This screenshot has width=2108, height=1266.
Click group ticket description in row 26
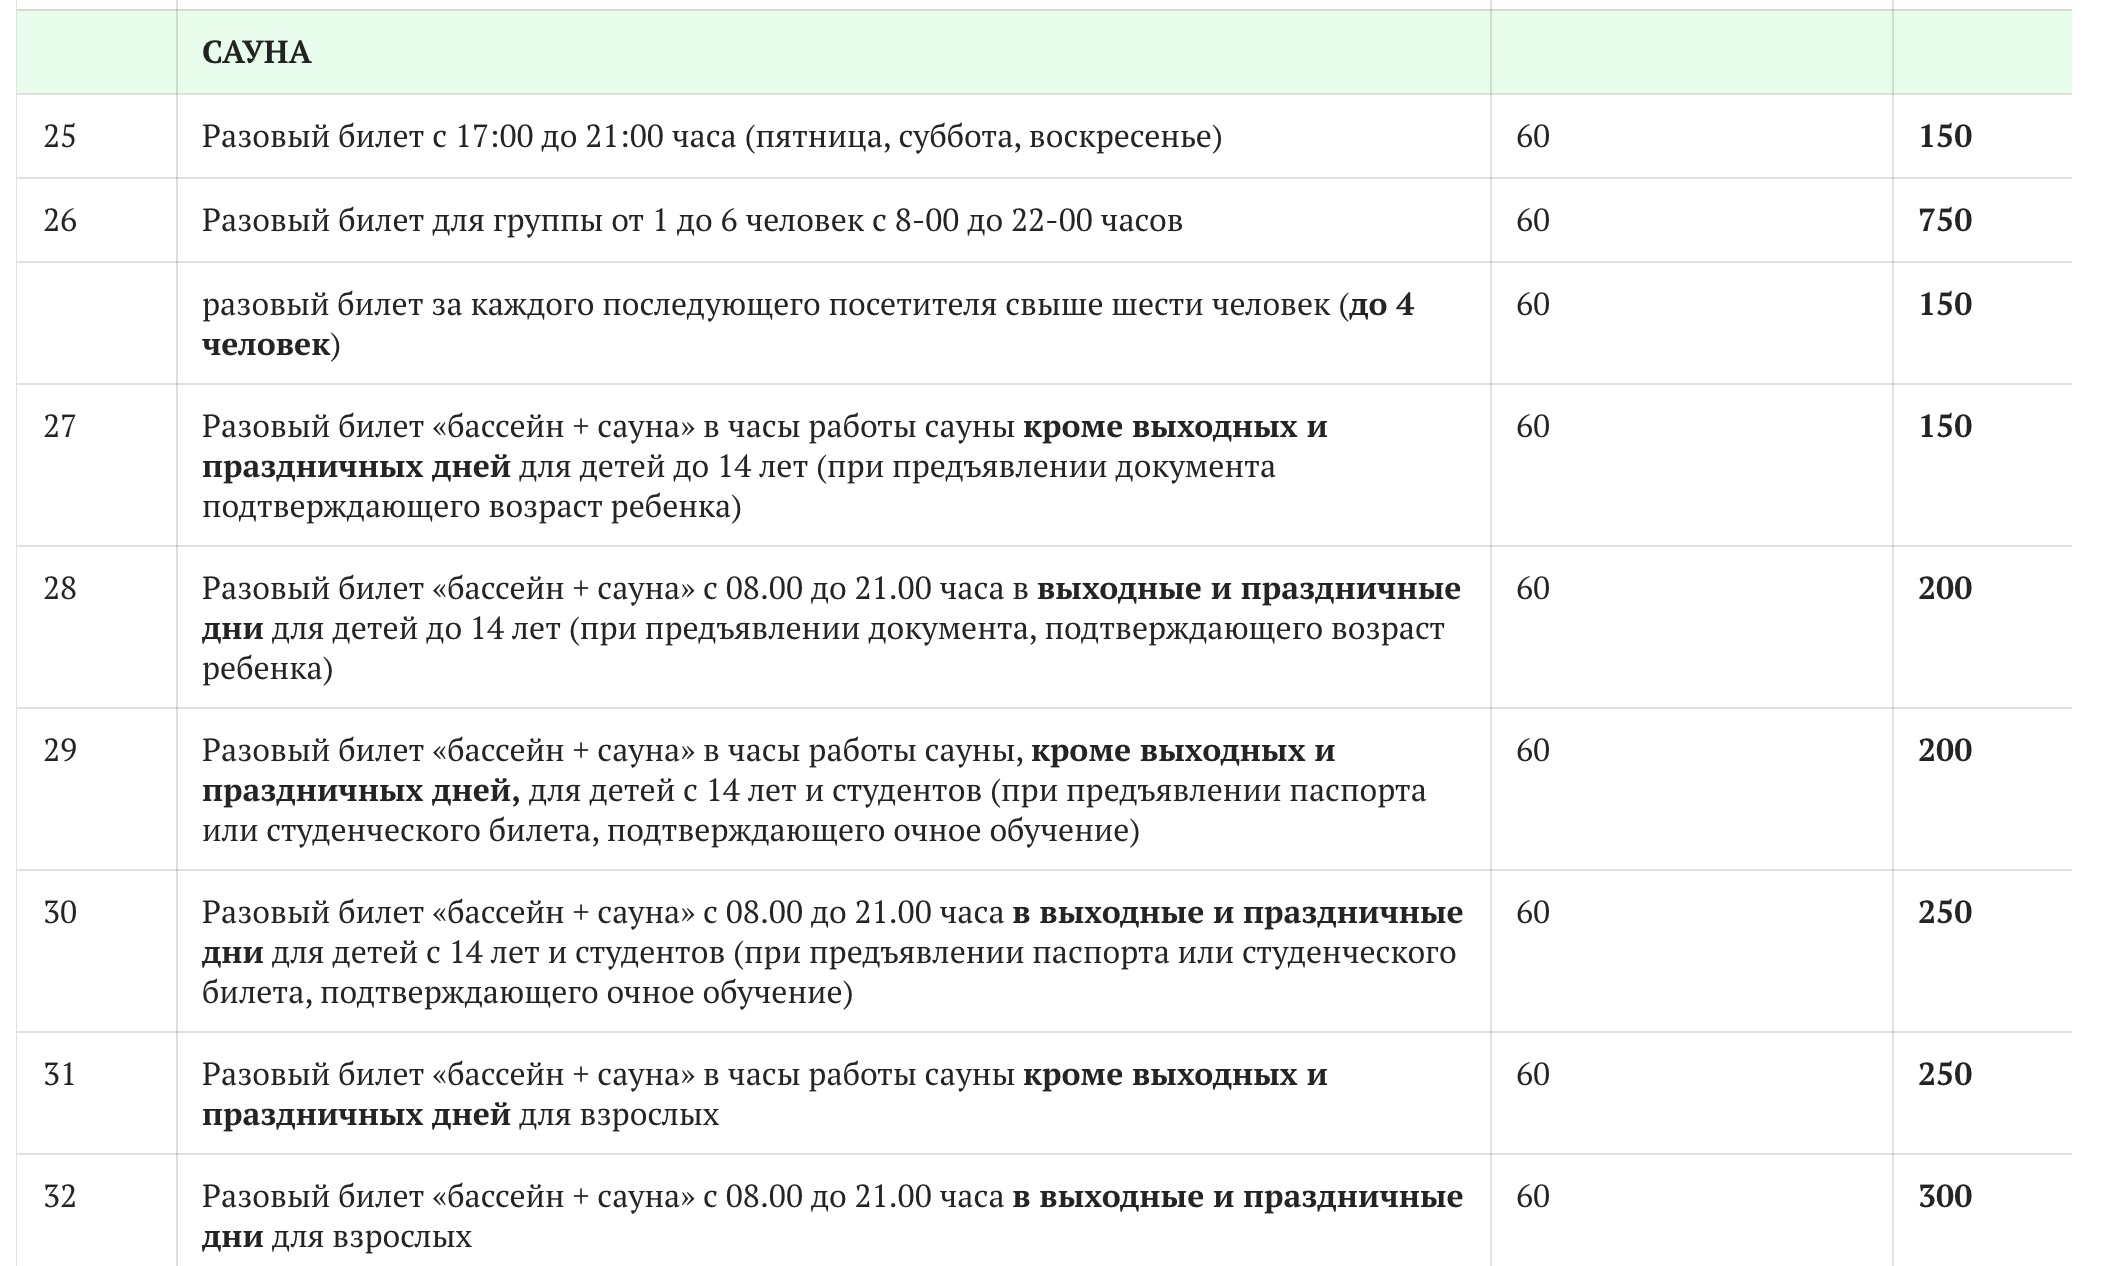tap(692, 220)
